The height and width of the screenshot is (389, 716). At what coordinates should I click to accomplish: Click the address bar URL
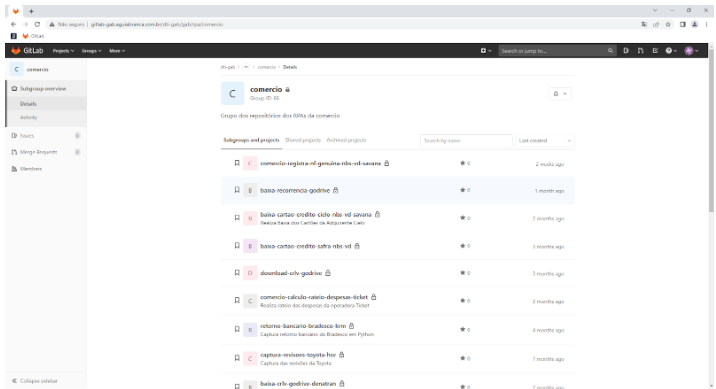(157, 24)
